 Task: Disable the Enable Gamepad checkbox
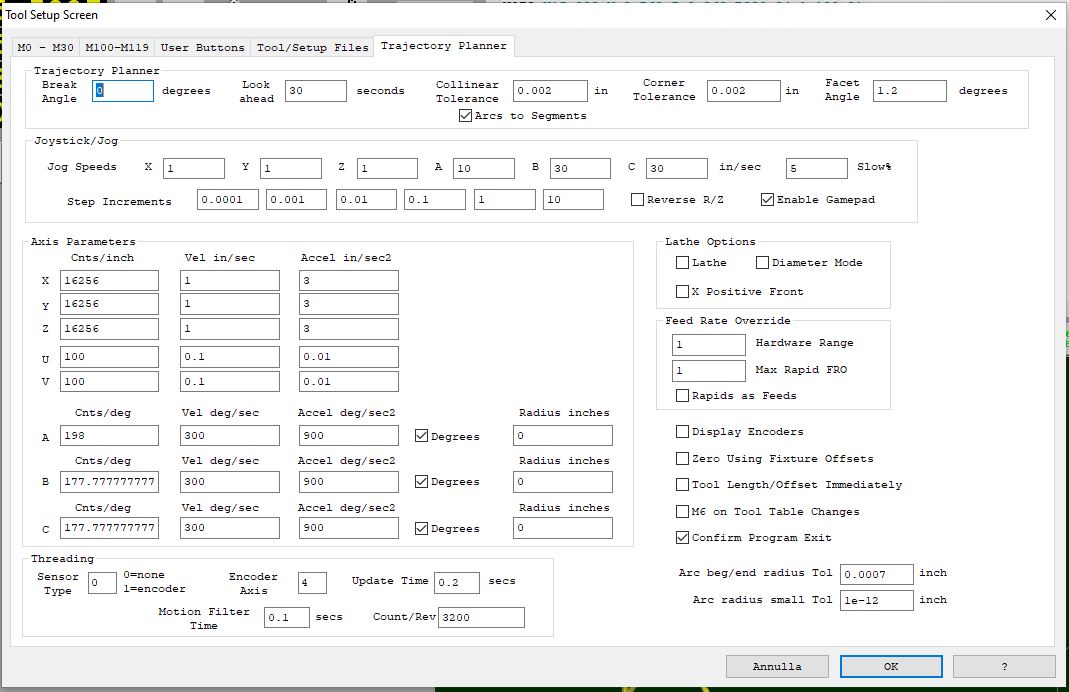pyautogui.click(x=768, y=200)
